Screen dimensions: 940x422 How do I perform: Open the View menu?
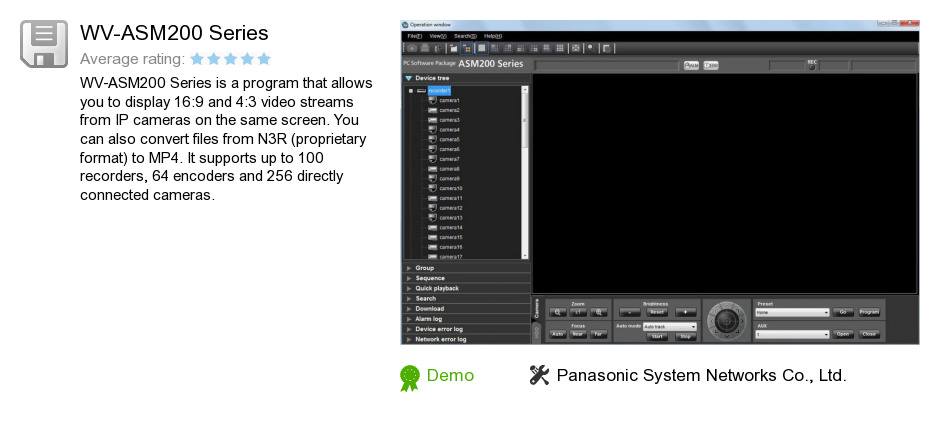click(438, 36)
